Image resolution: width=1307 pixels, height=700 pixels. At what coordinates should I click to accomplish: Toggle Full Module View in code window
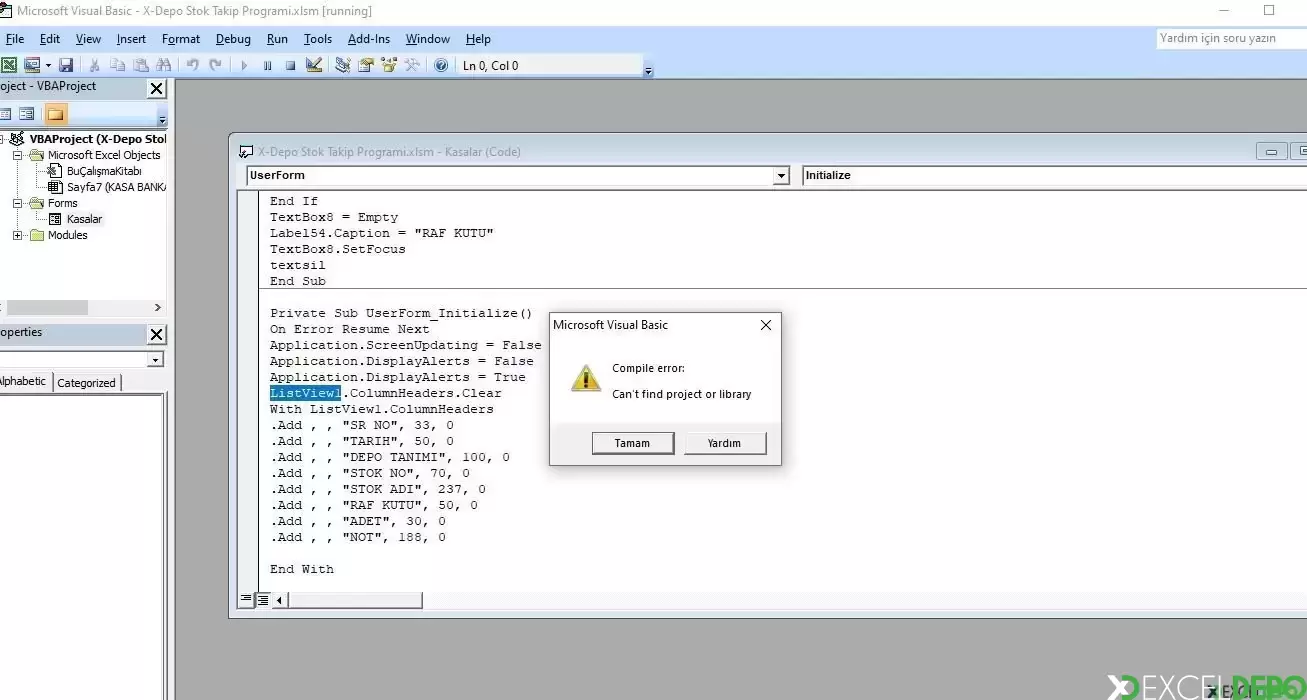pyautogui.click(x=262, y=600)
